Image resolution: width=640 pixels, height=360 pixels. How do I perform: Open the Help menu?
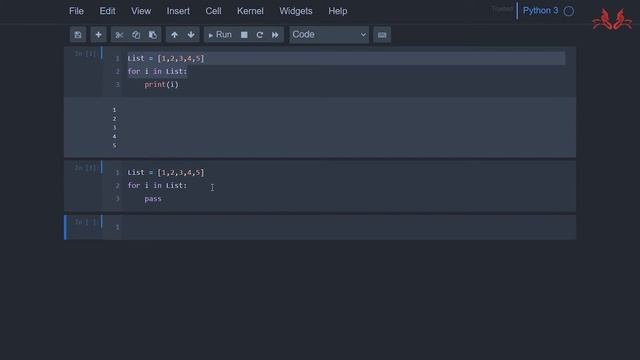tap(338, 11)
